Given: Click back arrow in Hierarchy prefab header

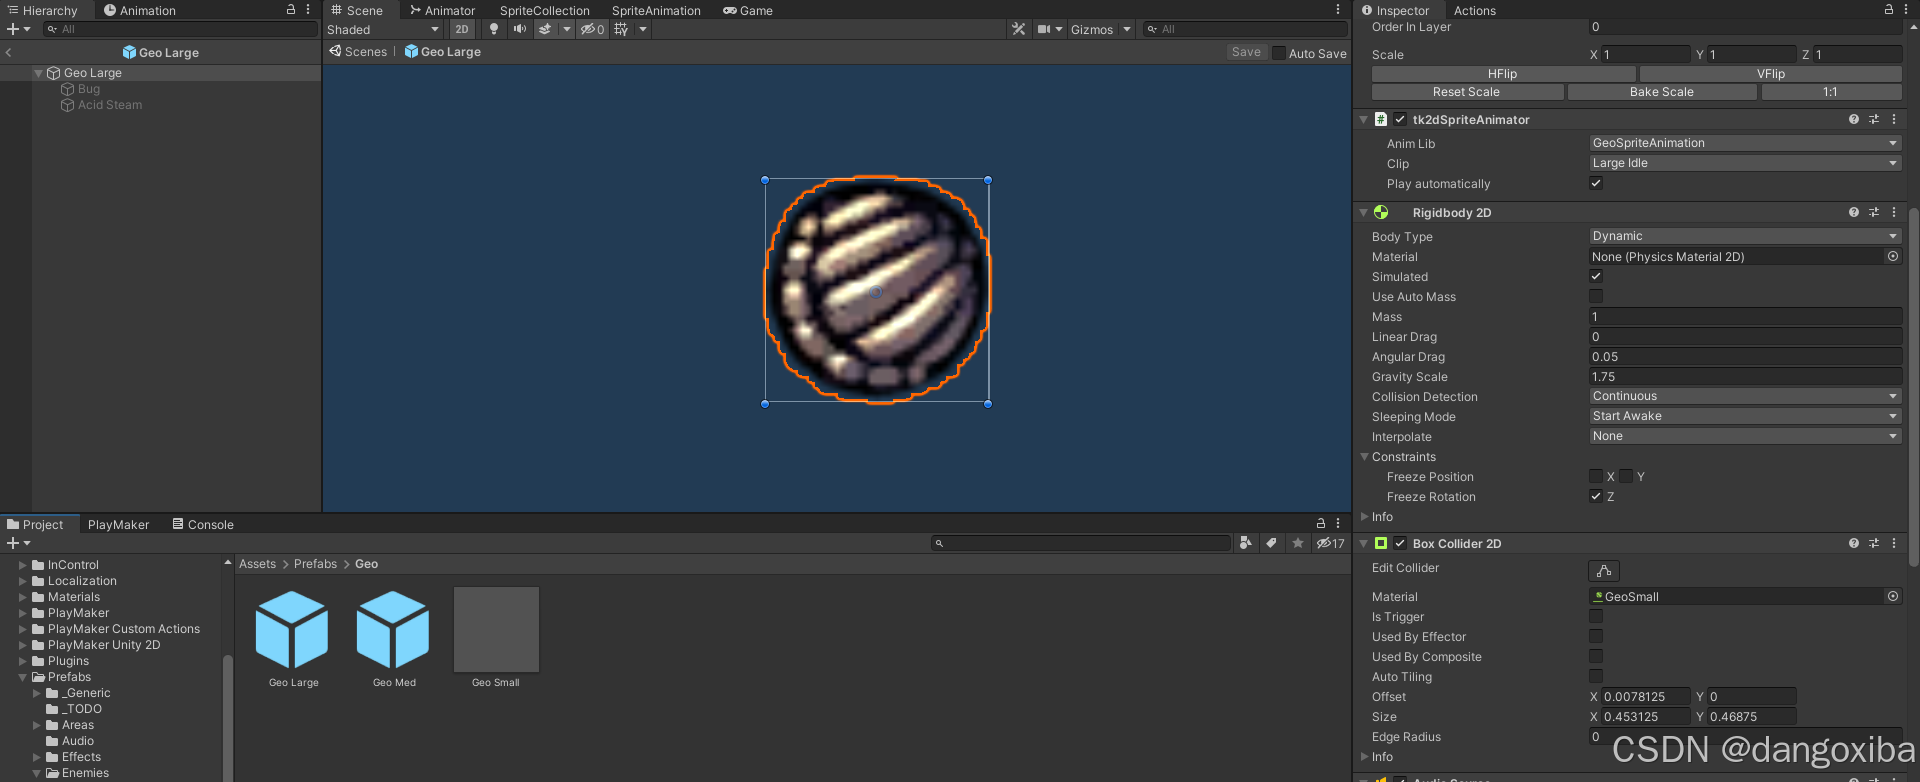Looking at the screenshot, I should [x=8, y=52].
